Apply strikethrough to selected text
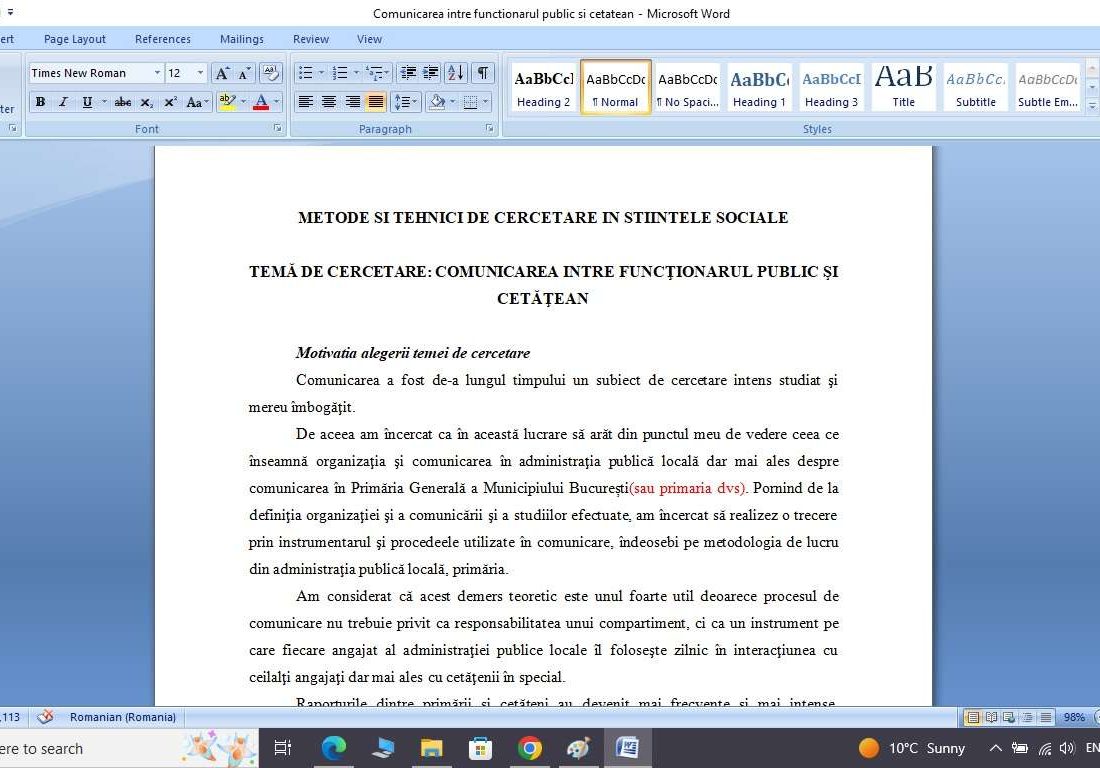 point(123,101)
